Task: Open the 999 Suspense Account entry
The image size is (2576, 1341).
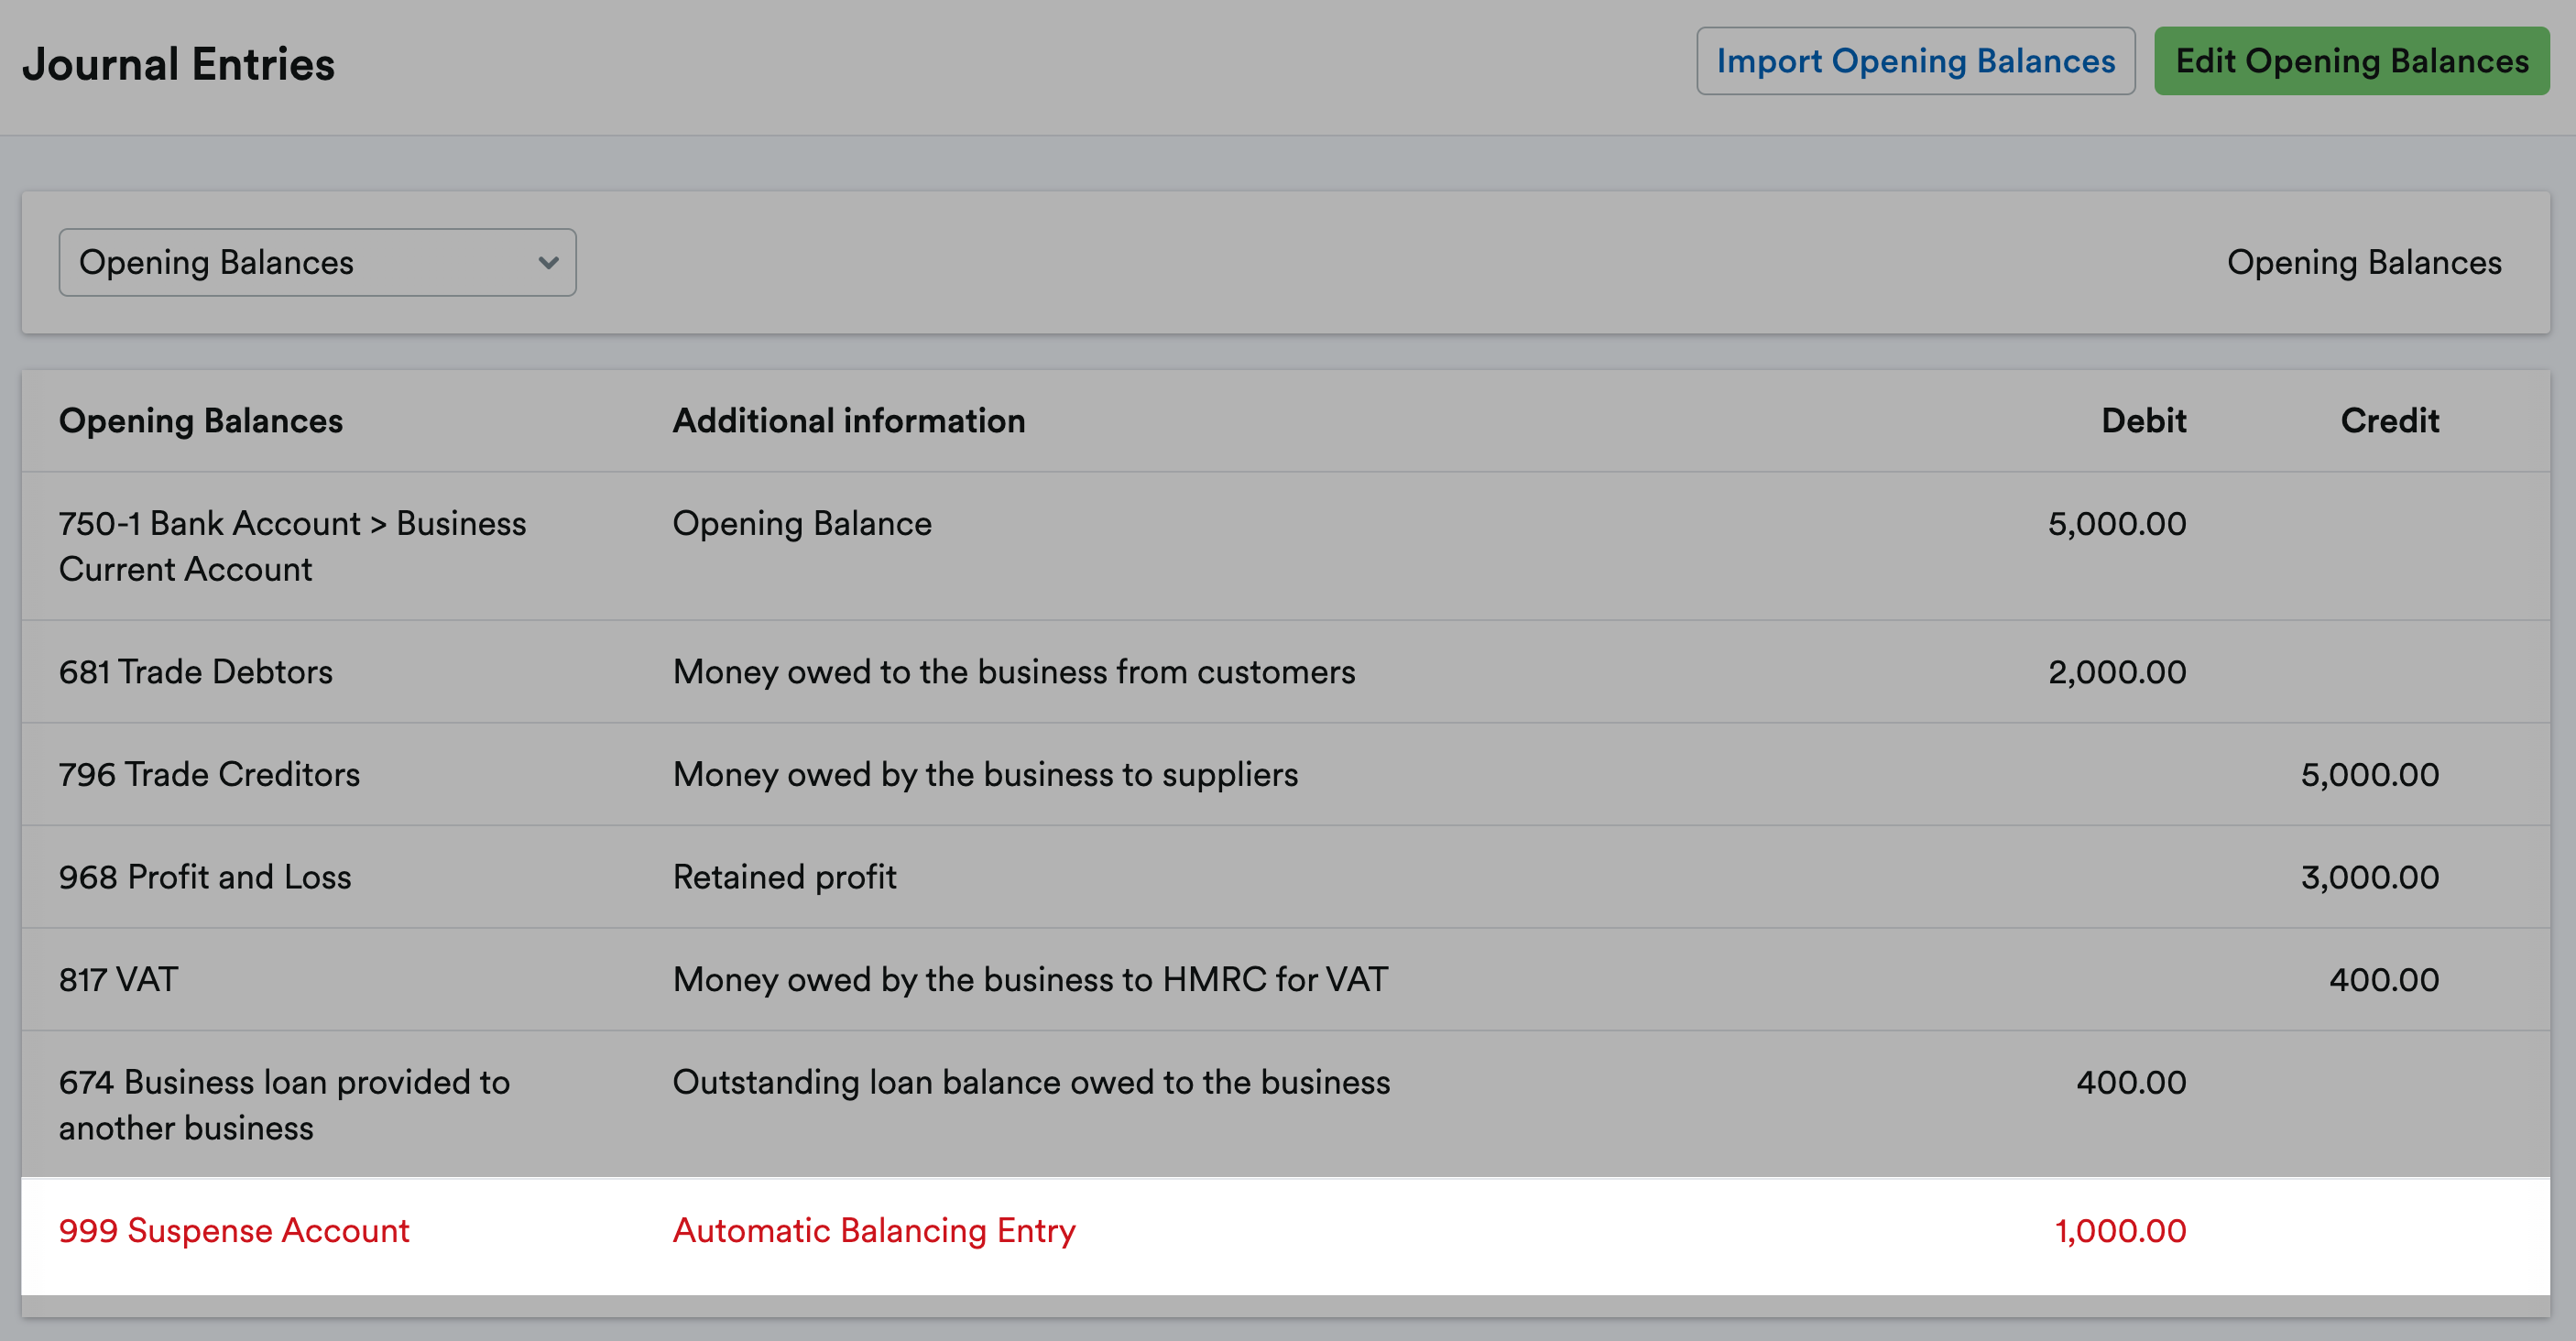Action: coord(235,1231)
